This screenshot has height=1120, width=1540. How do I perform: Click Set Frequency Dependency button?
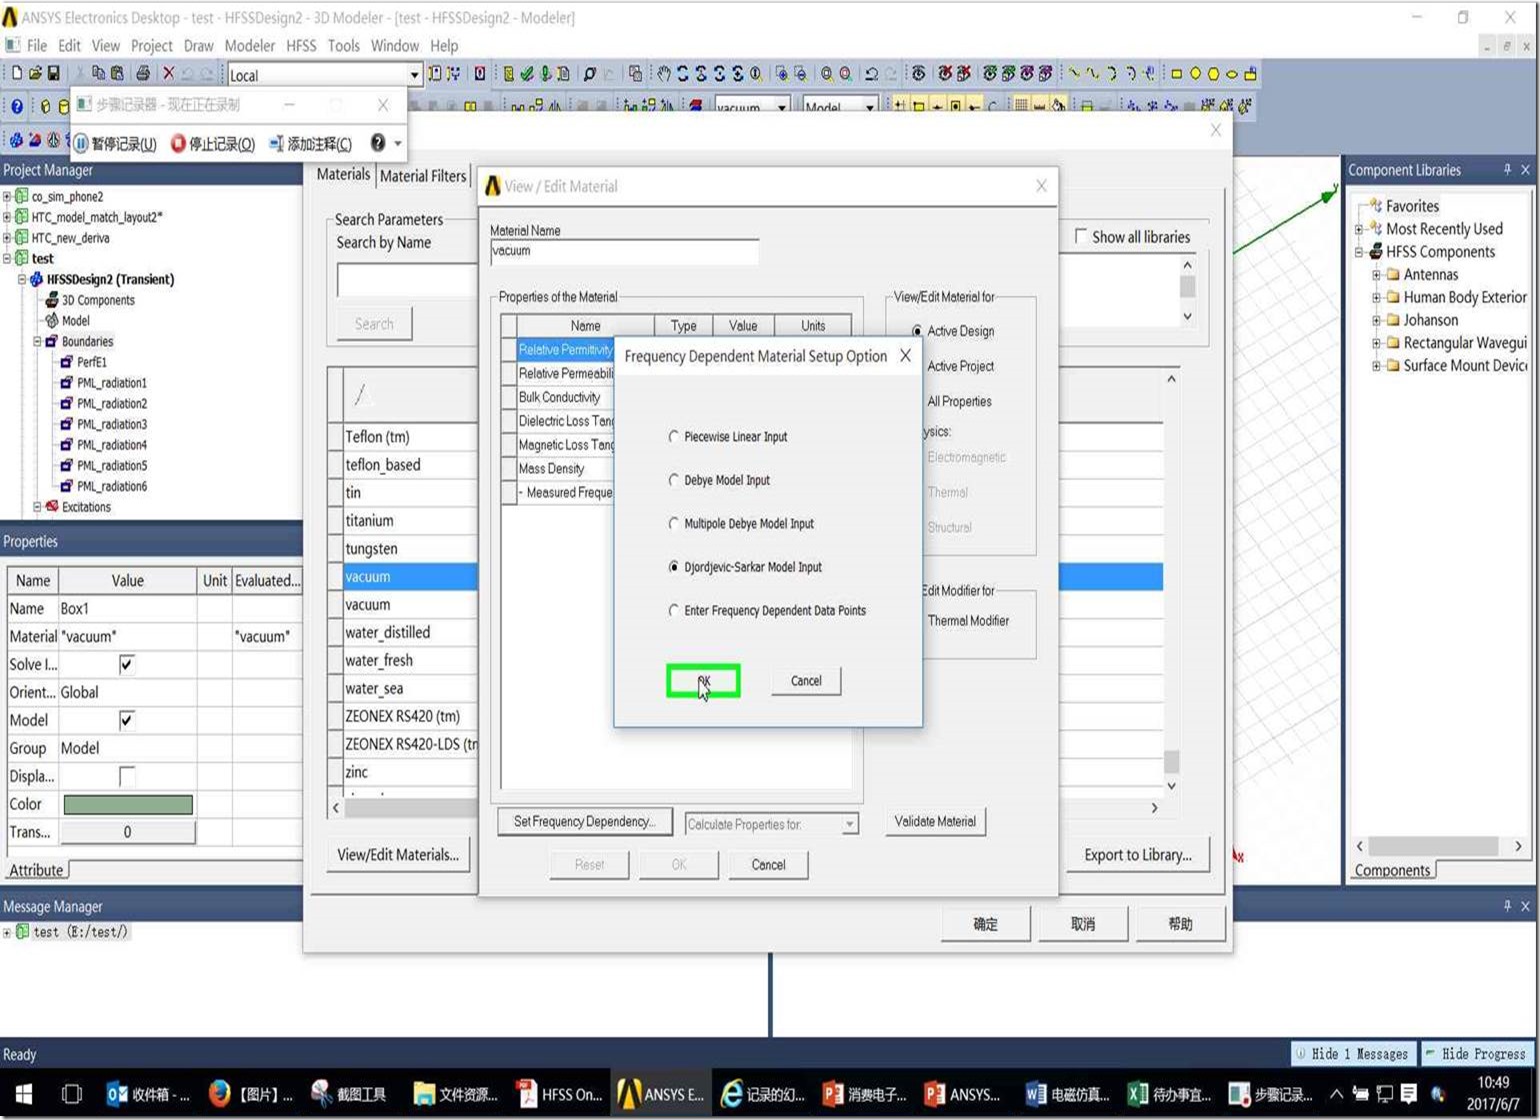point(585,822)
